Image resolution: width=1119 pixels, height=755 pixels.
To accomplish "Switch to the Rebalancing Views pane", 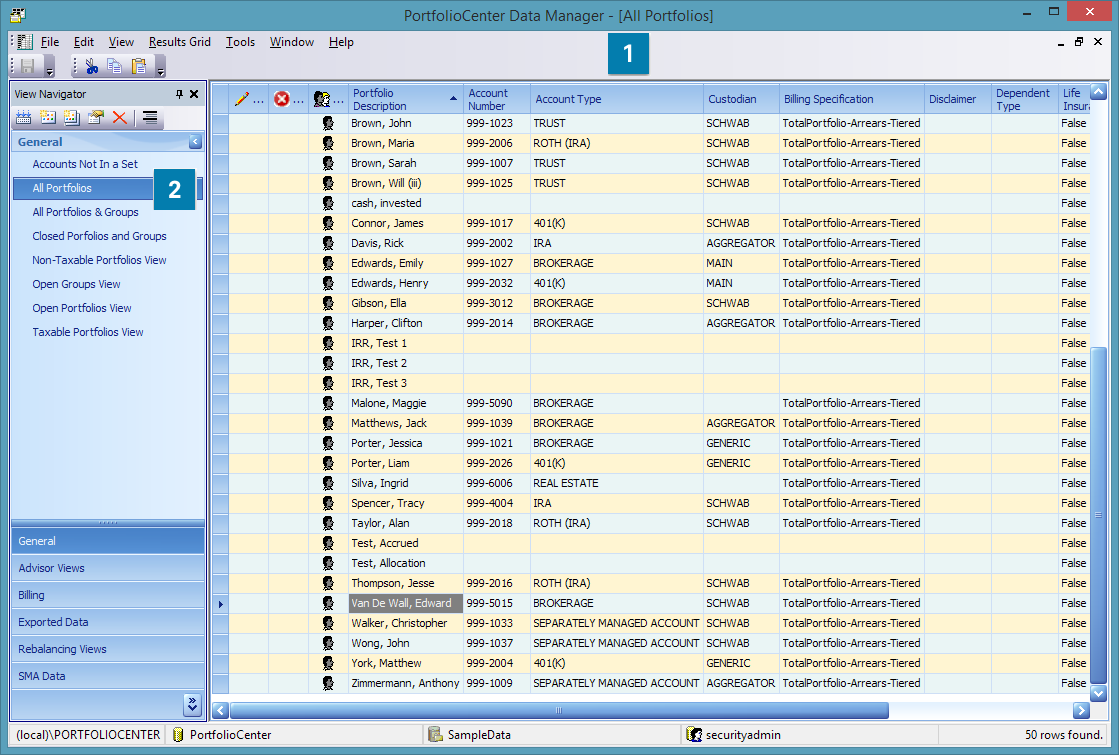I will pos(108,649).
